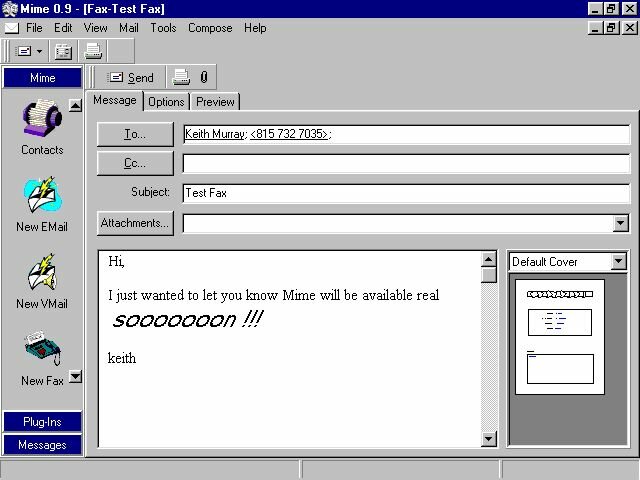Open the Tools menu
The height and width of the screenshot is (480, 640).
(x=163, y=28)
